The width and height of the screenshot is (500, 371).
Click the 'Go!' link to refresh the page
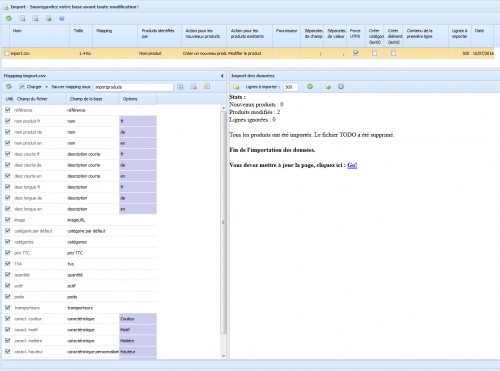point(352,165)
